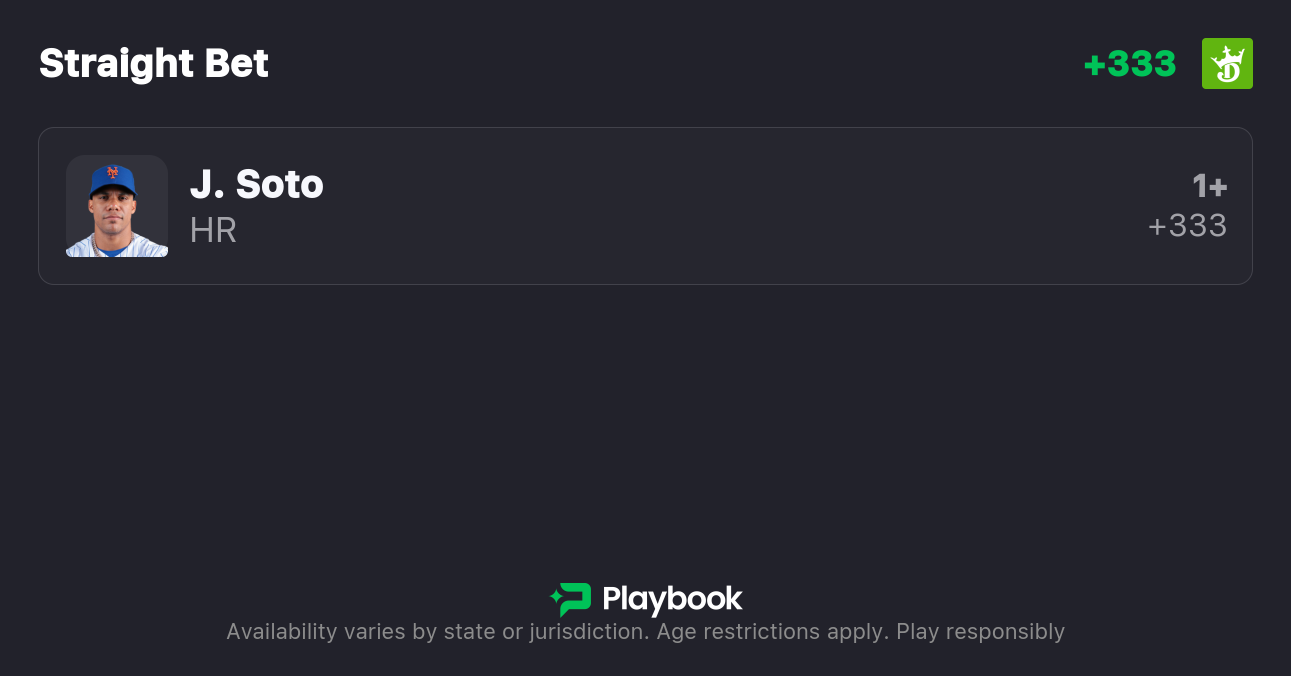Click the word "jurisdiction" in the footer
The width and height of the screenshot is (1291, 676).
click(x=588, y=632)
